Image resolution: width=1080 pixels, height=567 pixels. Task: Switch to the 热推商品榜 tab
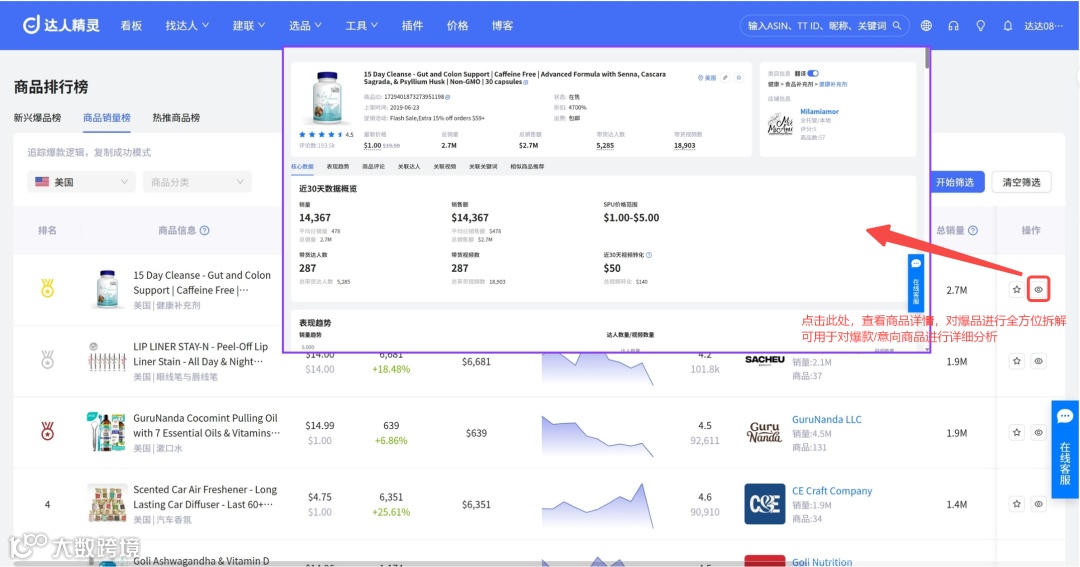click(176, 118)
